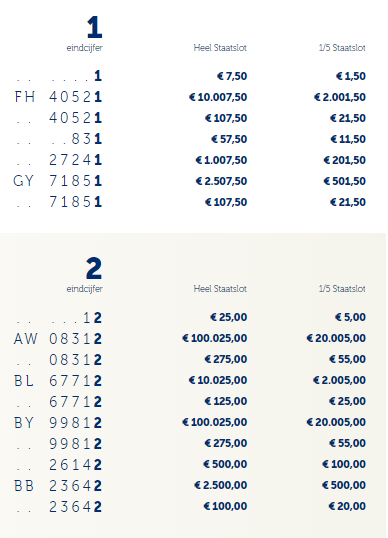The image size is (388, 538).
Task: Click the € 1.007,50 Heel Staatslot prize
Action: click(x=221, y=160)
